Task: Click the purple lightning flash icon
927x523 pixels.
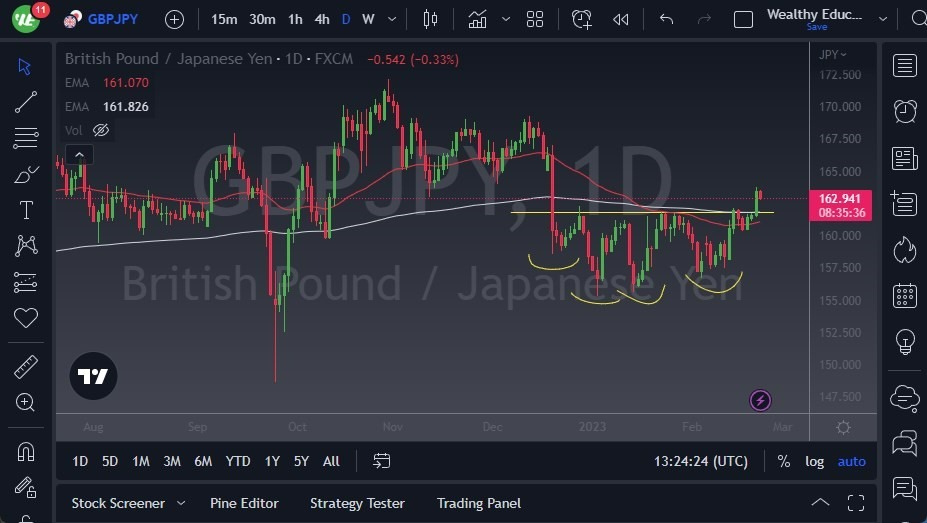Action: [x=760, y=401]
